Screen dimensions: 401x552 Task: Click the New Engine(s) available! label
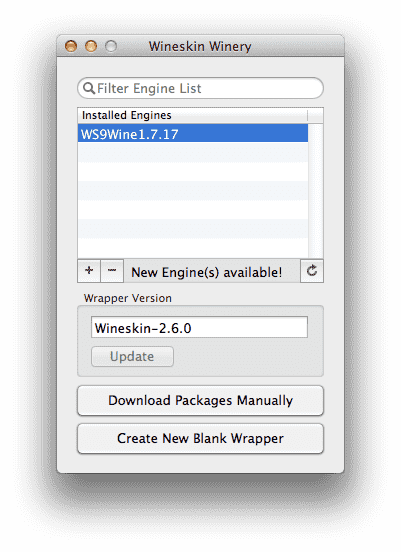coord(207,272)
